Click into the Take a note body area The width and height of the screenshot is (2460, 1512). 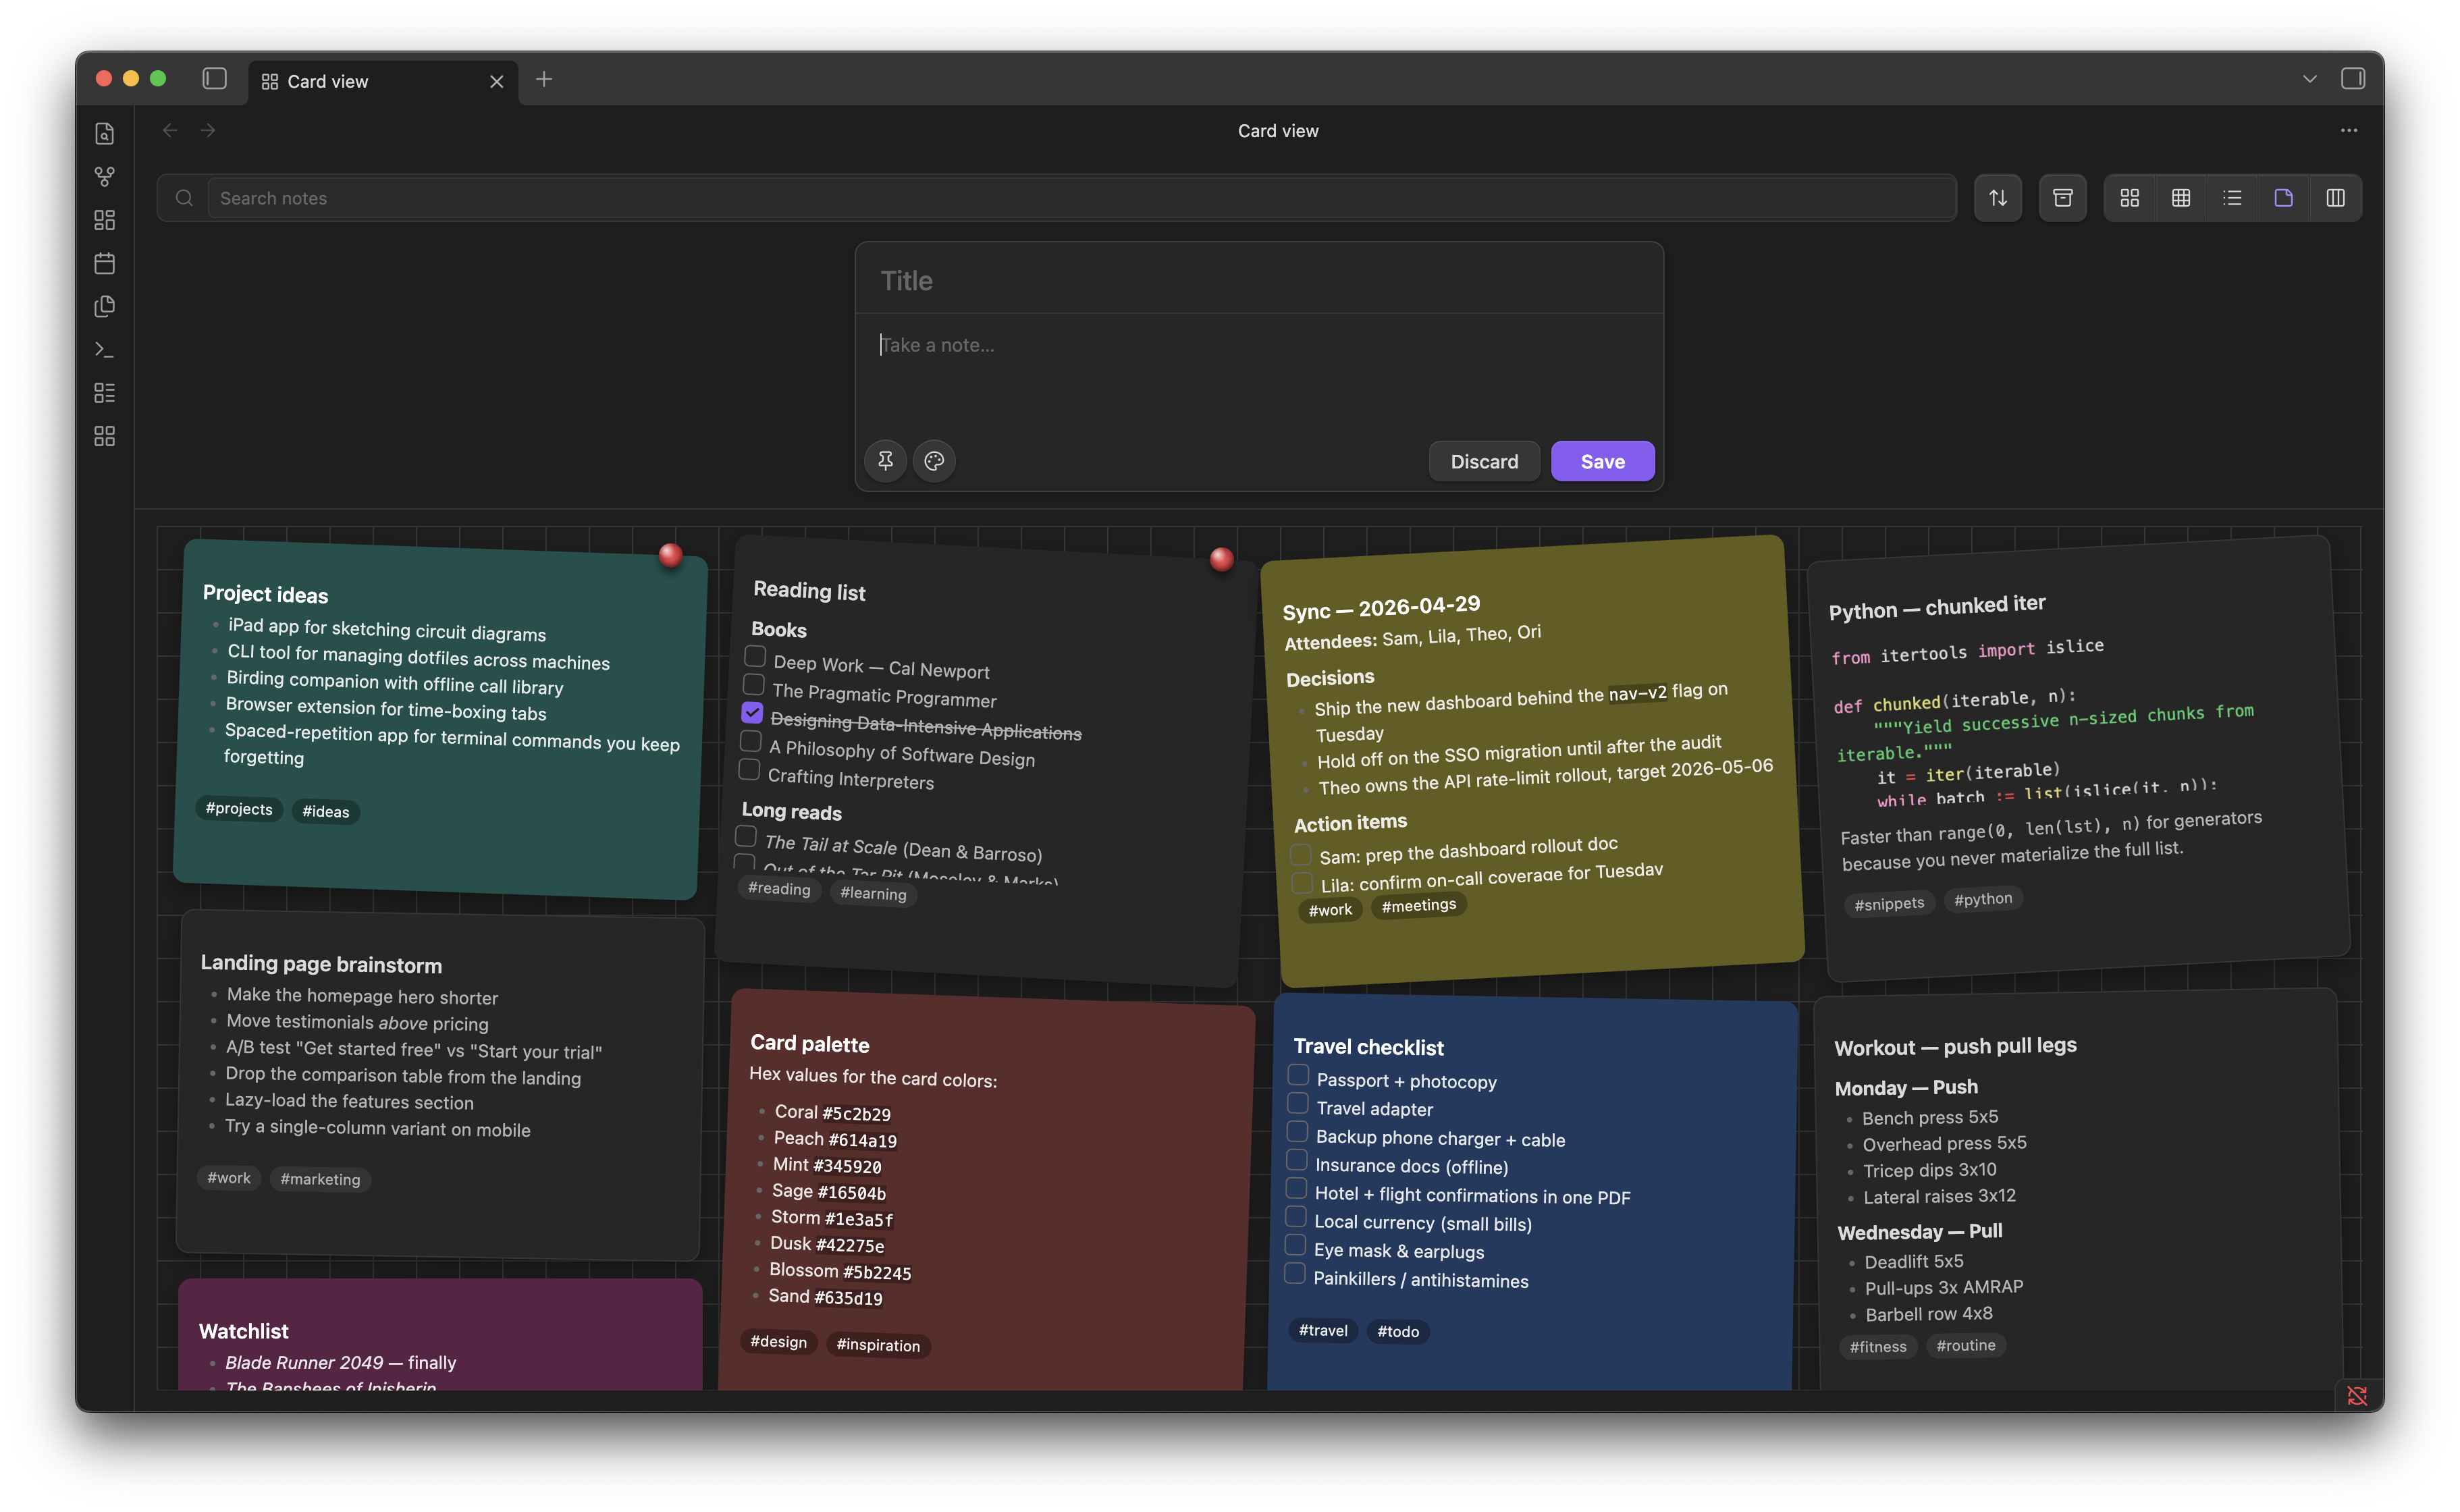tap(1259, 375)
